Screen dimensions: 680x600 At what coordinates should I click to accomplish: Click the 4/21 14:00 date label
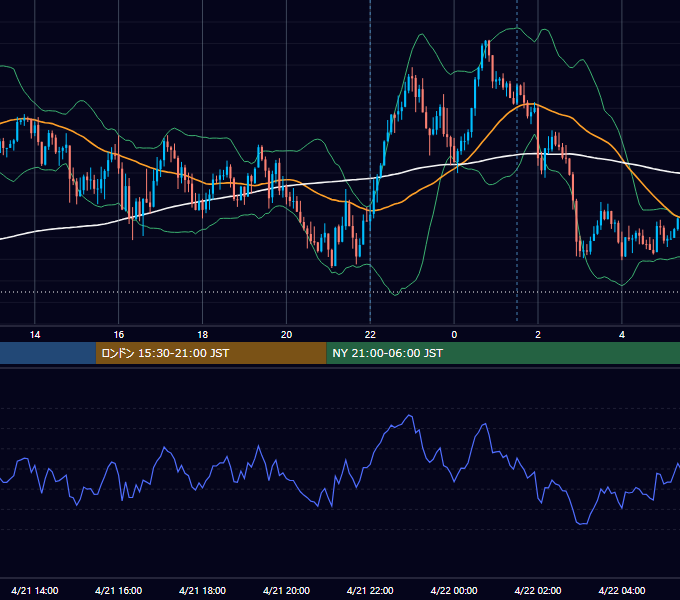(35, 590)
